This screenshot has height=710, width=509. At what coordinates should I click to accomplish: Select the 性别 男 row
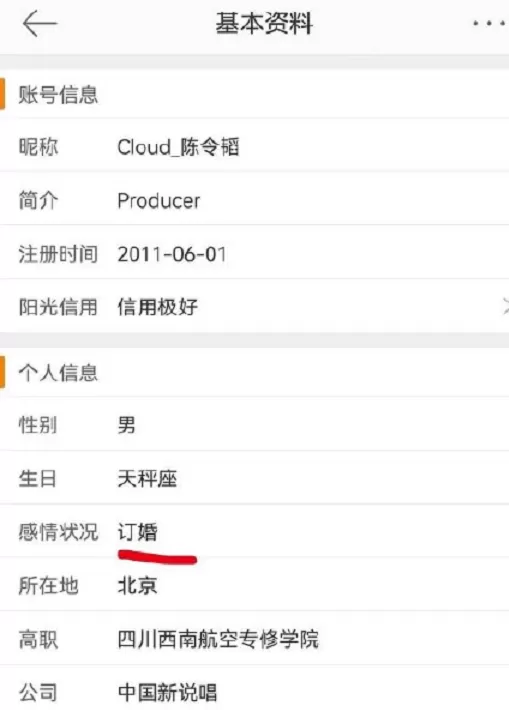click(x=254, y=425)
